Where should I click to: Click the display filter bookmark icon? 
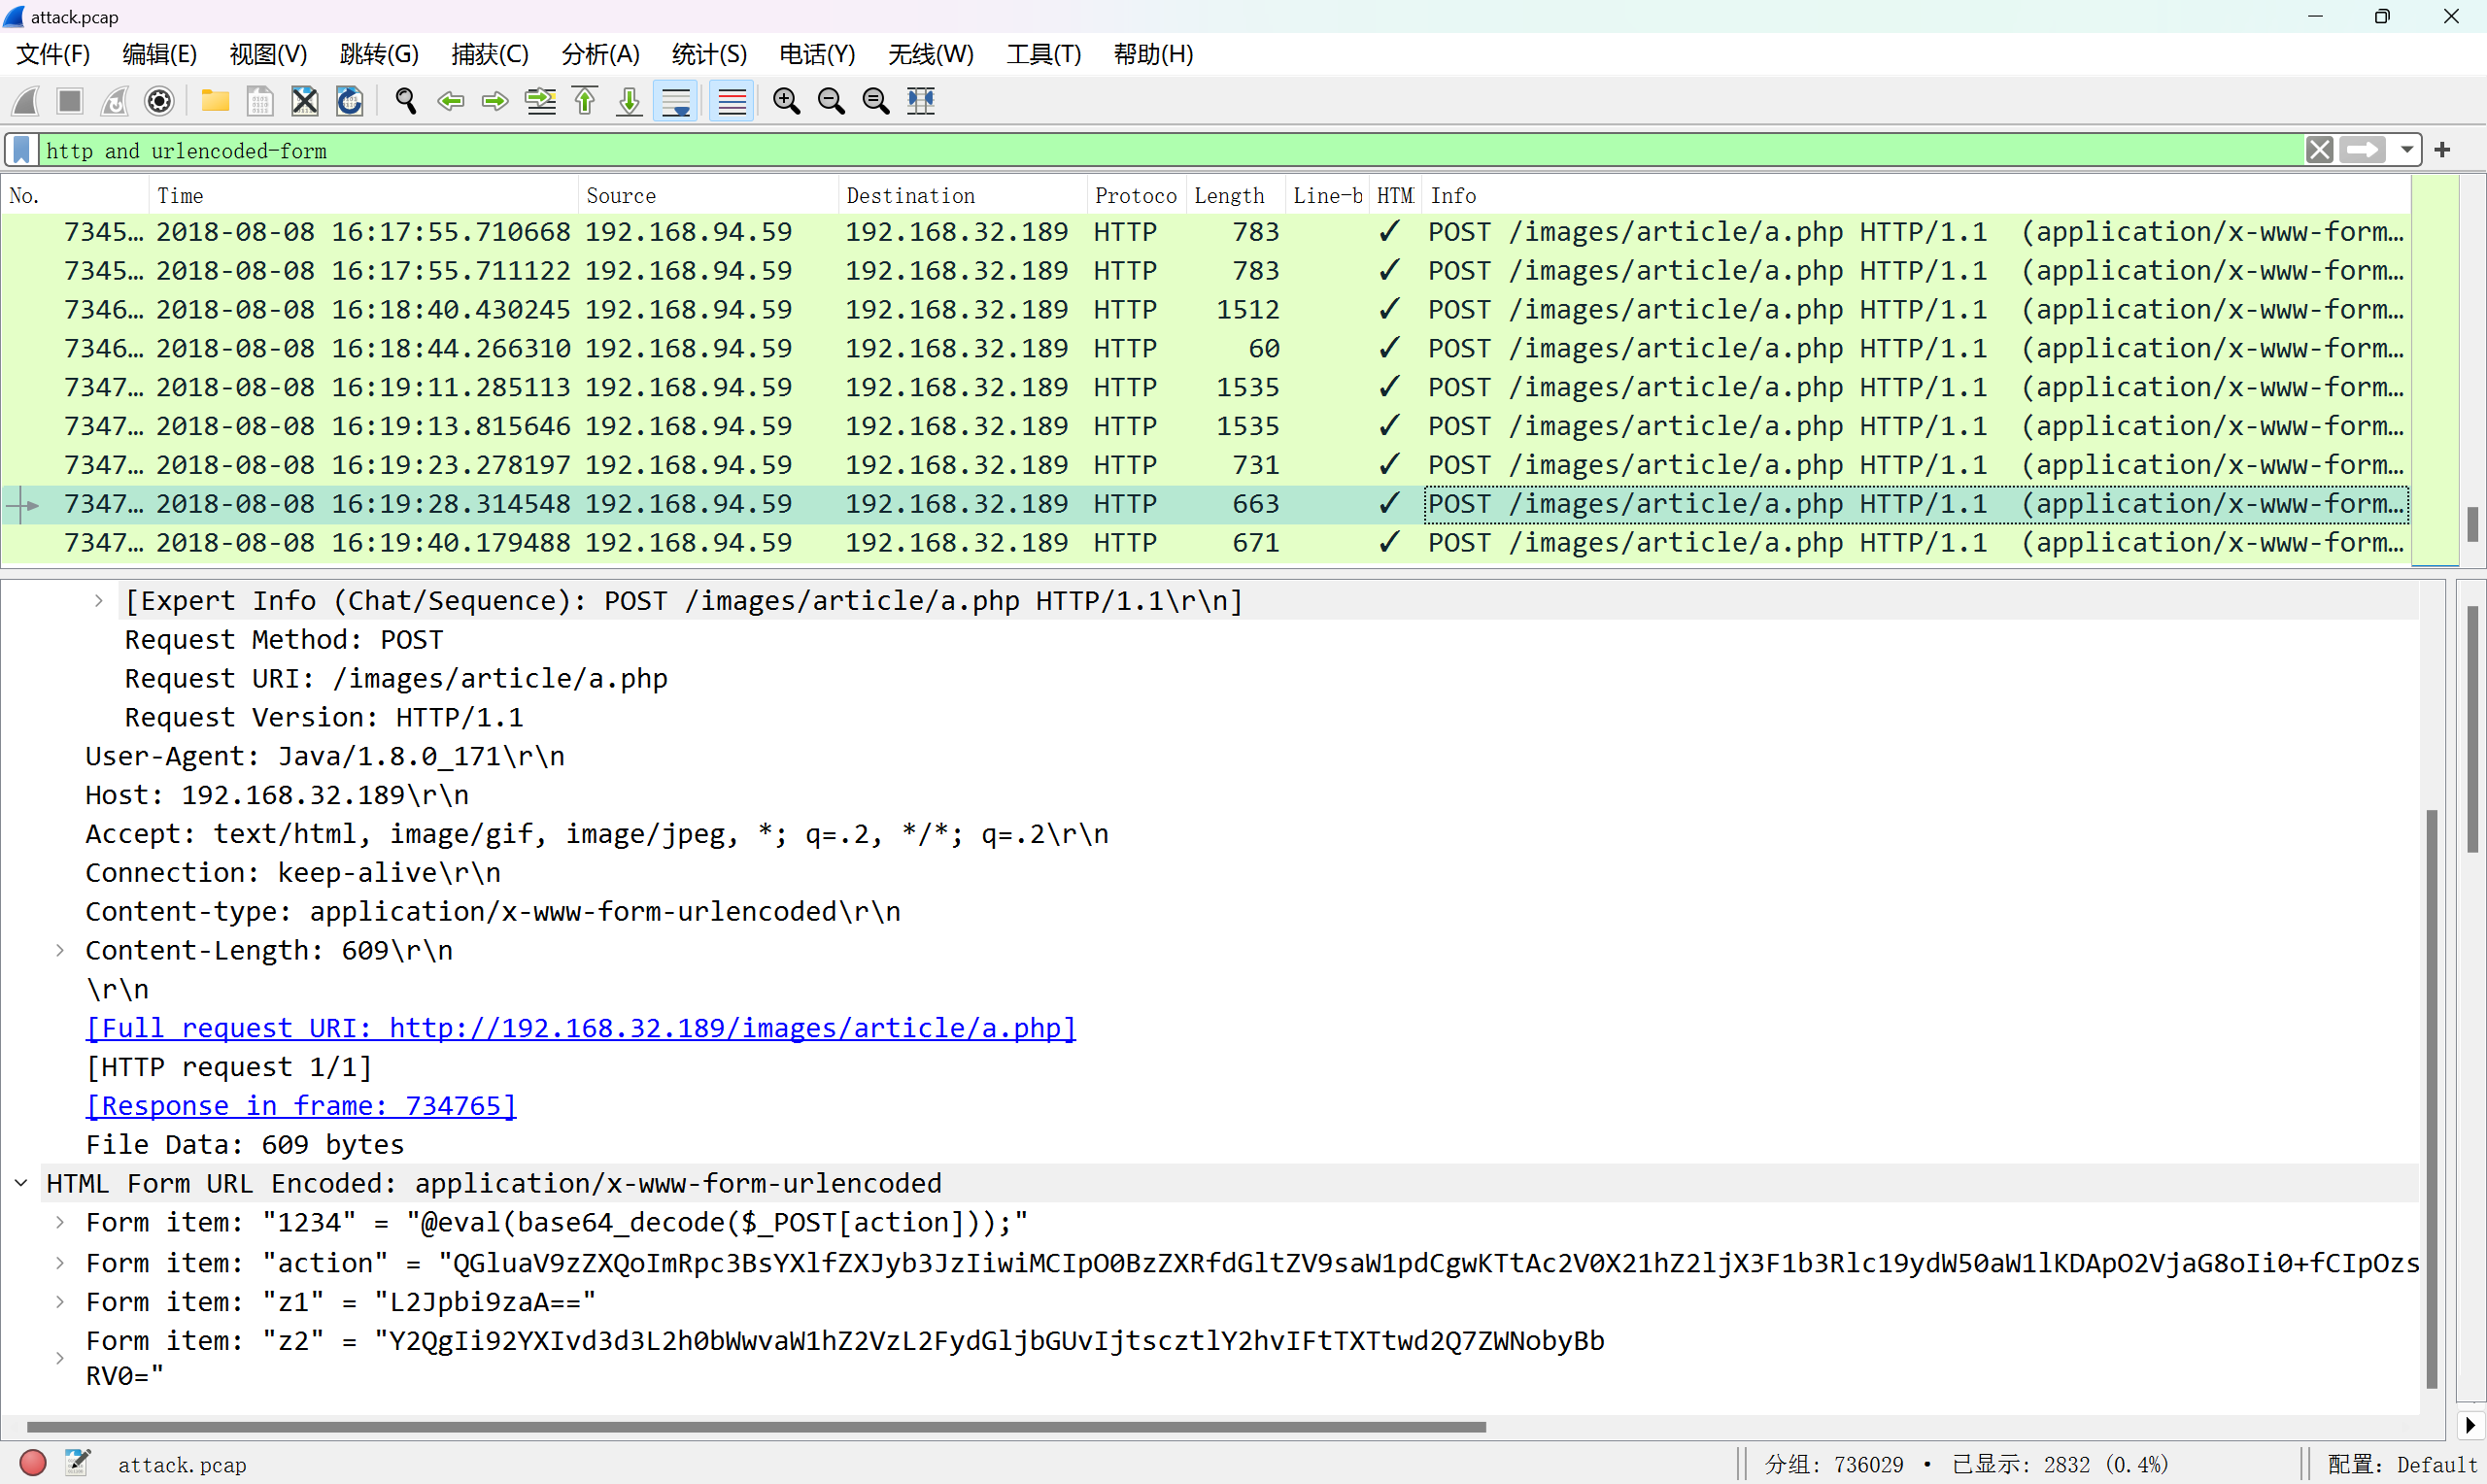click(x=21, y=150)
